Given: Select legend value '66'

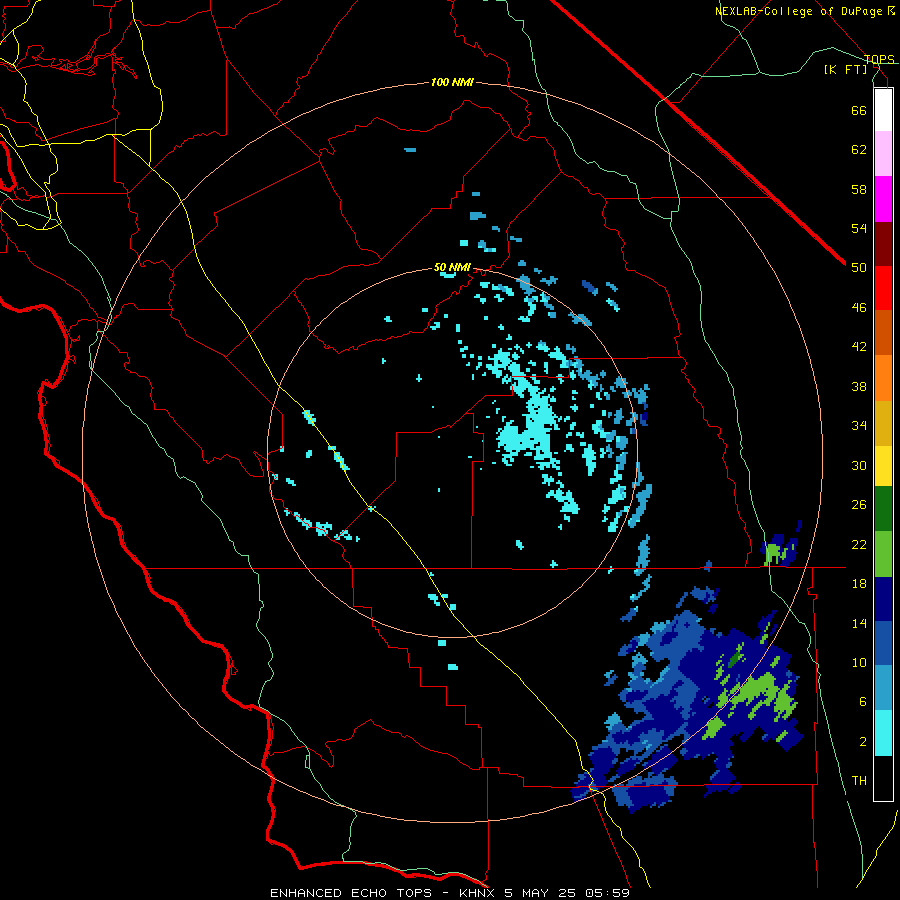Looking at the screenshot, I should (x=859, y=110).
